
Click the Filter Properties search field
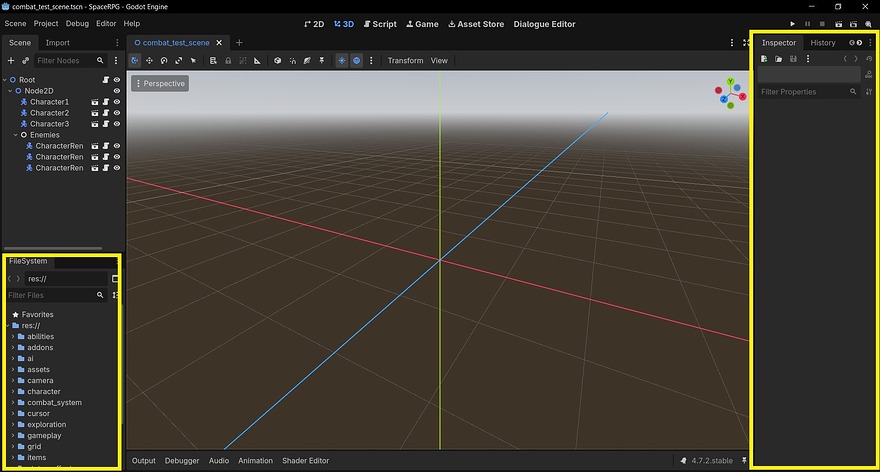[x=809, y=91]
